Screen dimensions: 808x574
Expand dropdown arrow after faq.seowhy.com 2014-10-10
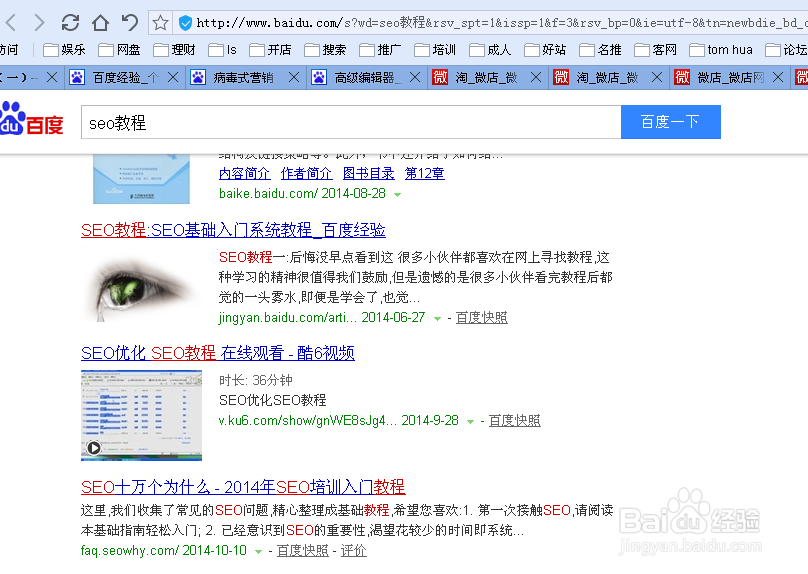pos(258,551)
